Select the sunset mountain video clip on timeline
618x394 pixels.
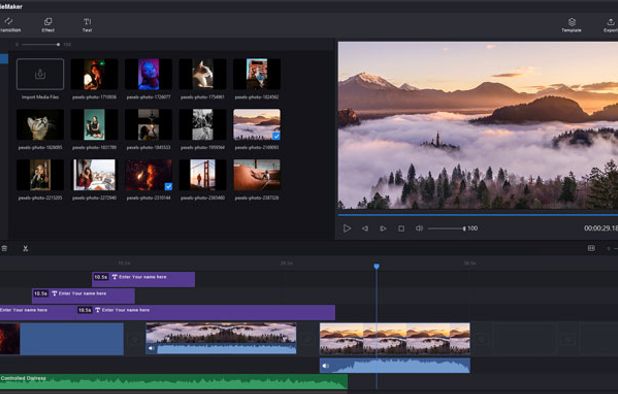(x=395, y=338)
